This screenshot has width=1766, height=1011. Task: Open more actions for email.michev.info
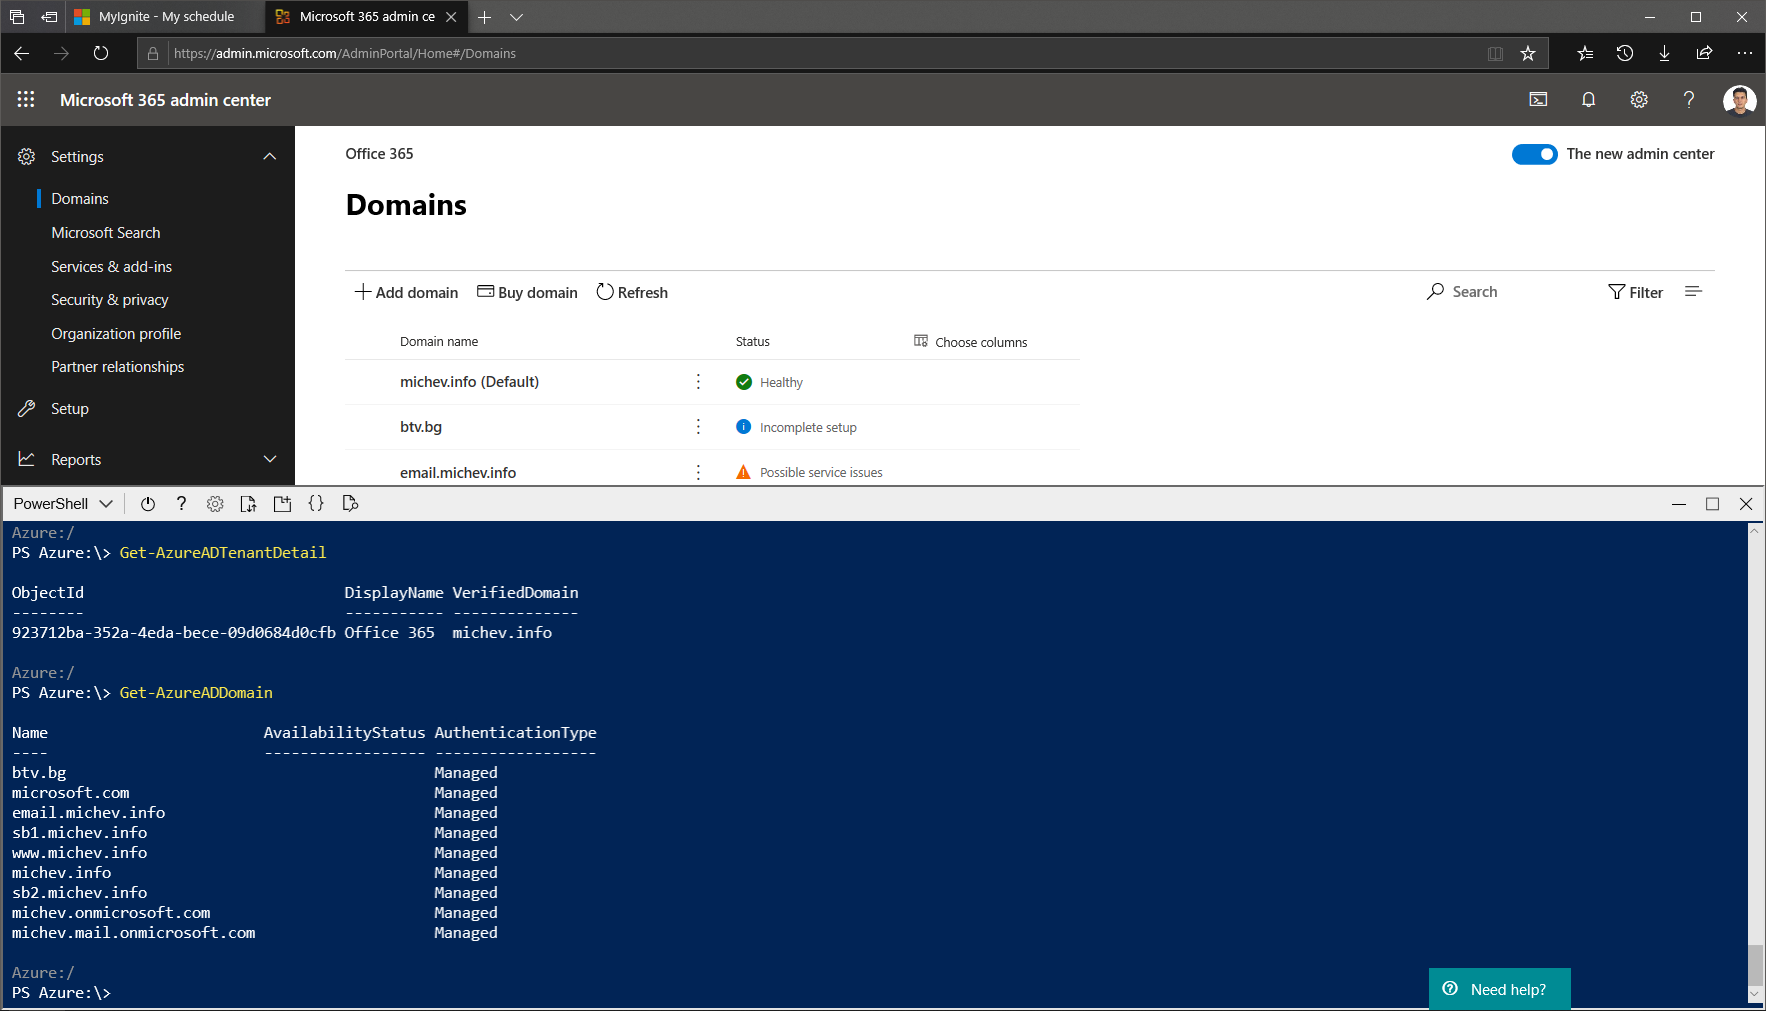[698, 472]
